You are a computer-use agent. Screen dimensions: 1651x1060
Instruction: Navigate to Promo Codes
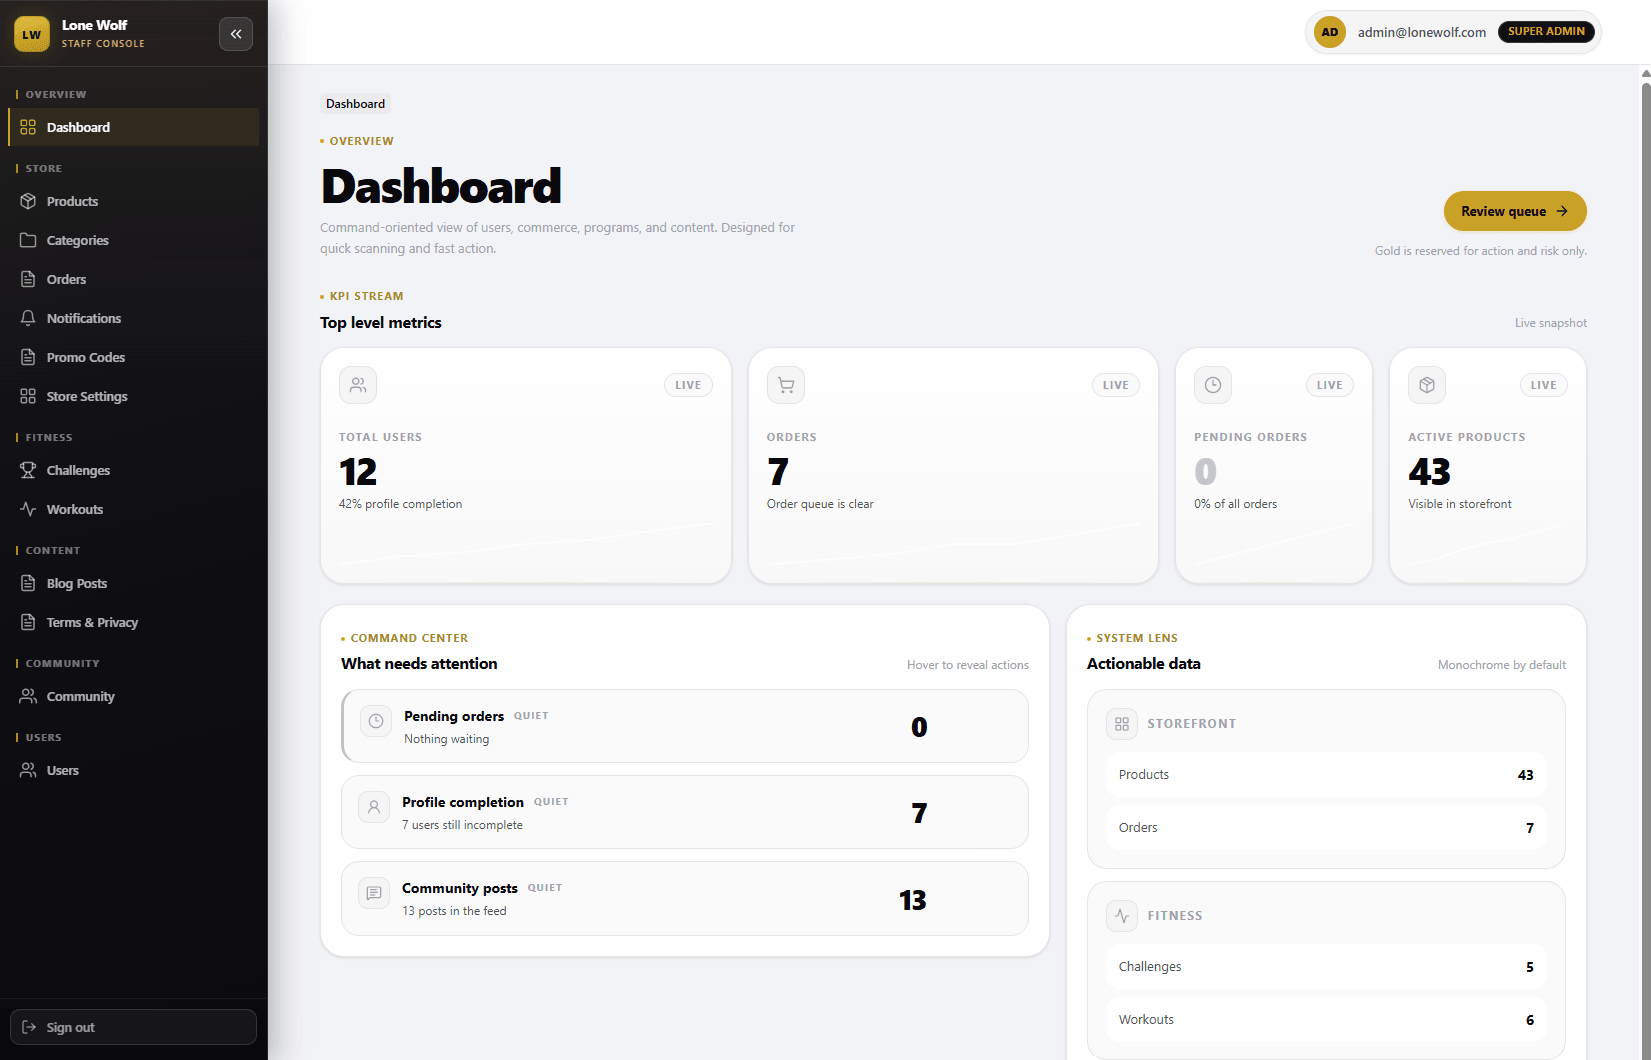click(x=133, y=357)
